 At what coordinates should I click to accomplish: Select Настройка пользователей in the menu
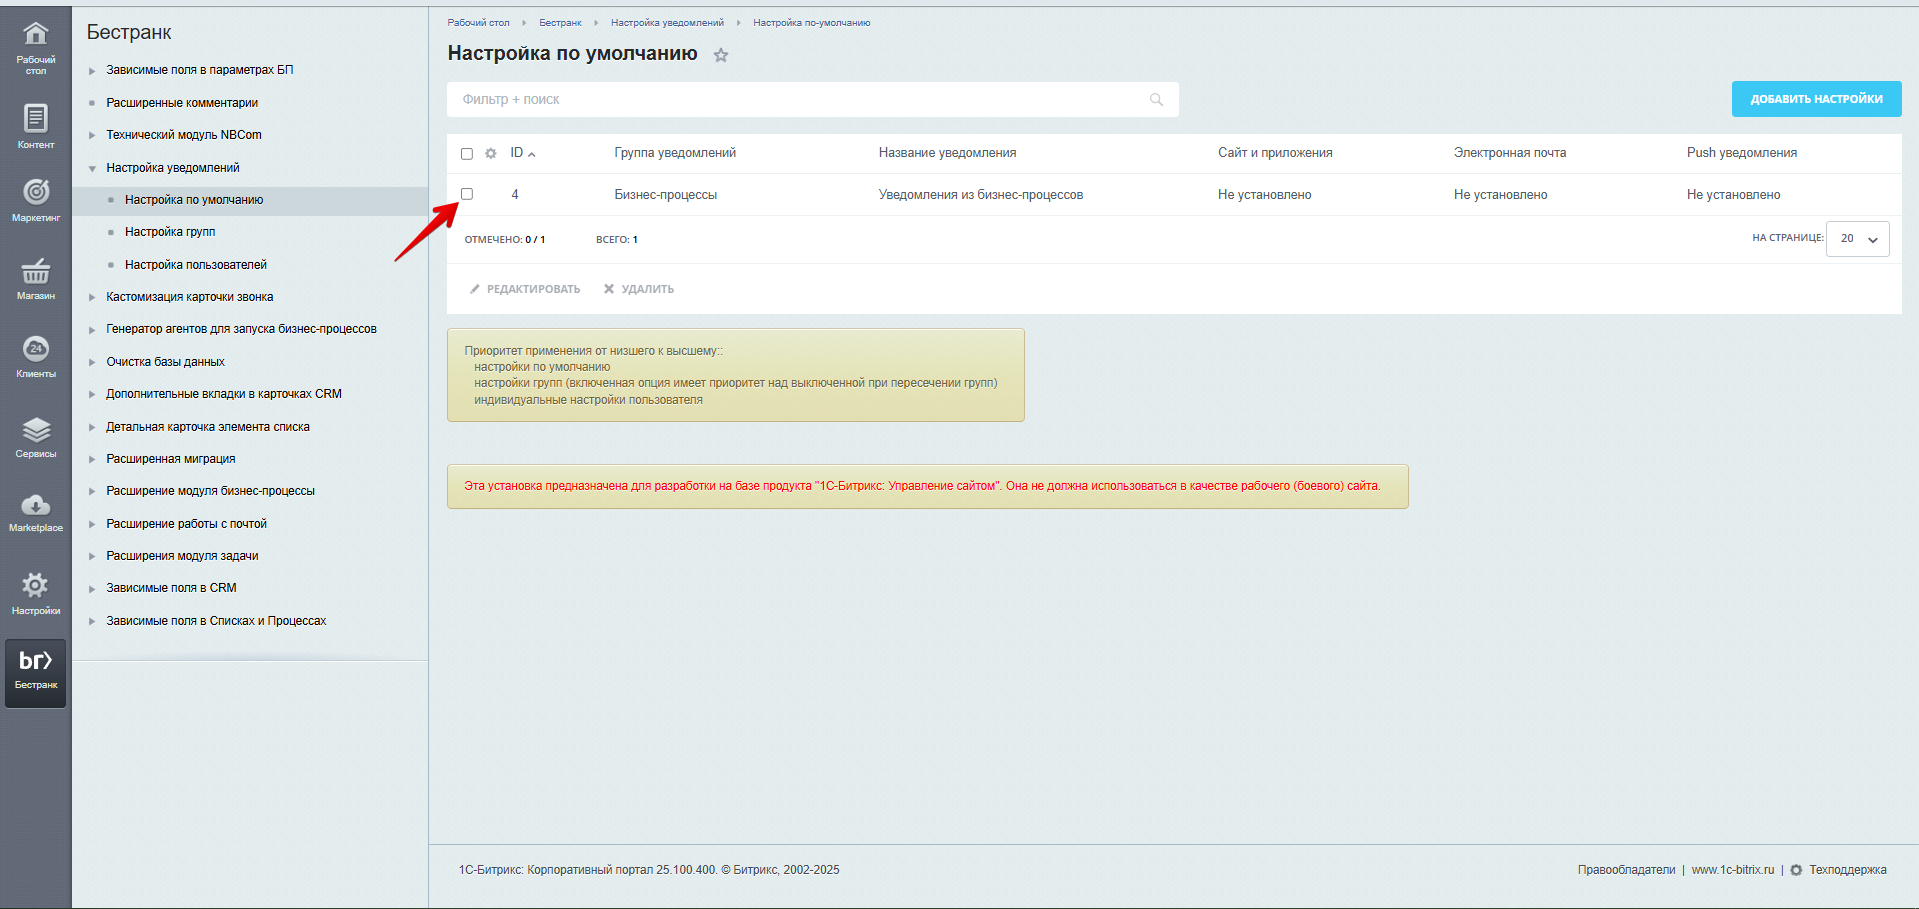[x=195, y=265]
